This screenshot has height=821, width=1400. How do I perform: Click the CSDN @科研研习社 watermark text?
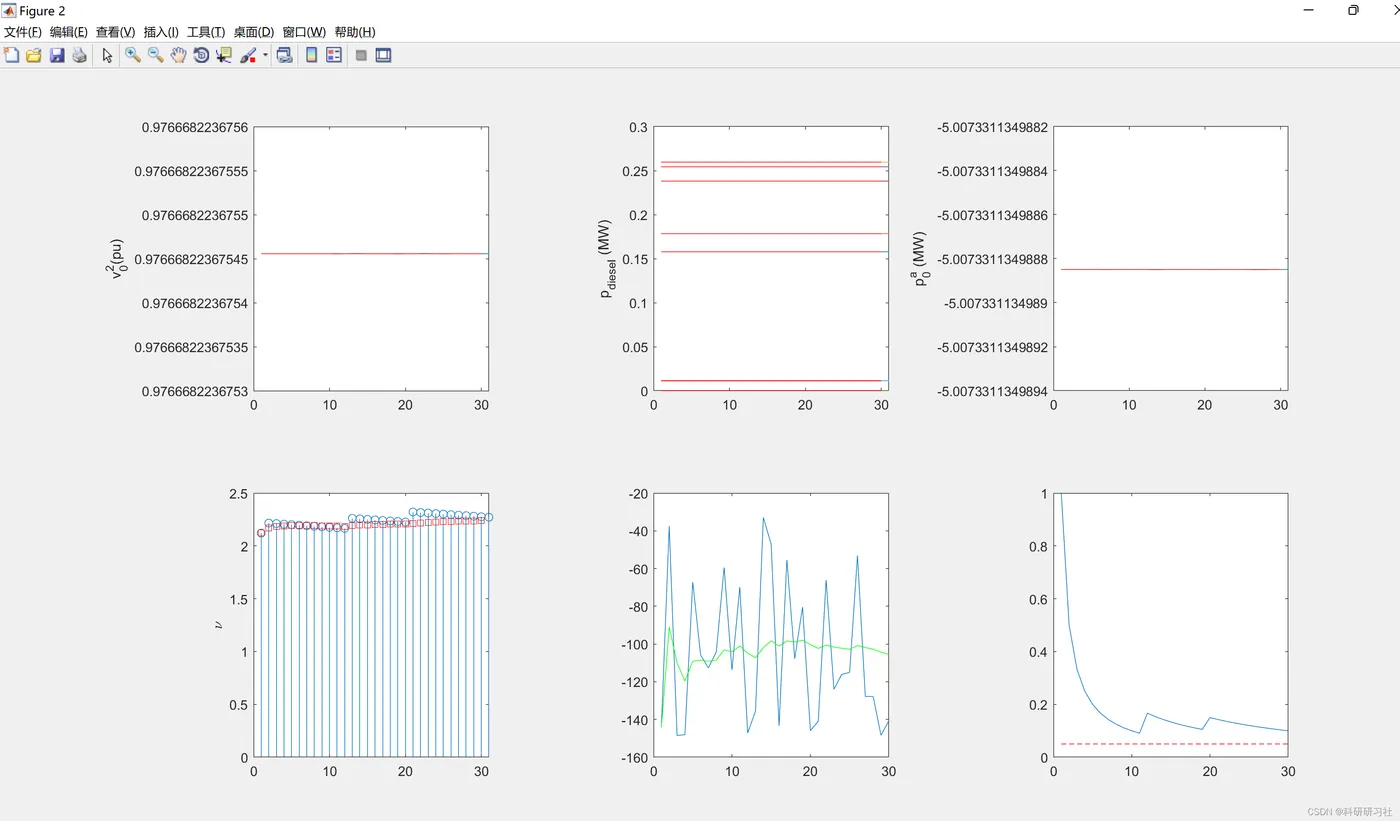tap(1349, 811)
